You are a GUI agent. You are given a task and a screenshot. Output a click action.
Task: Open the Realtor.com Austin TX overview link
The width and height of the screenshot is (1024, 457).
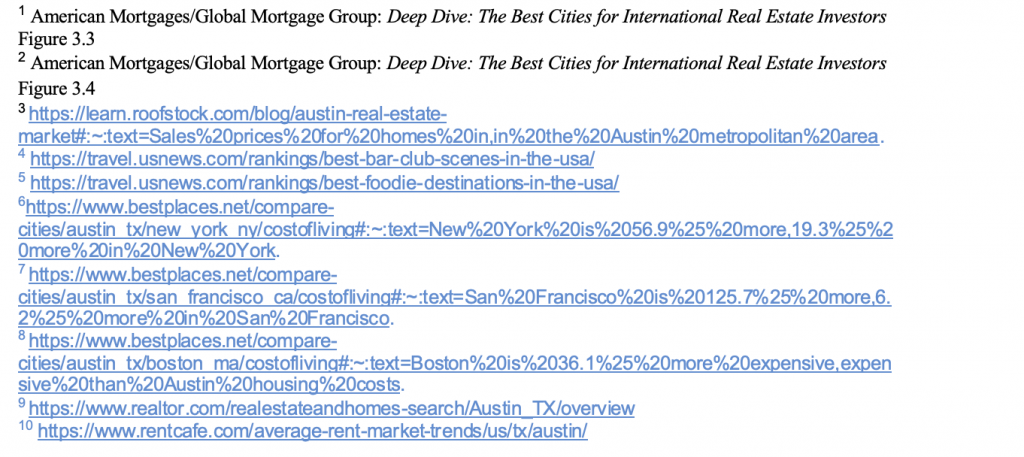(x=331, y=409)
